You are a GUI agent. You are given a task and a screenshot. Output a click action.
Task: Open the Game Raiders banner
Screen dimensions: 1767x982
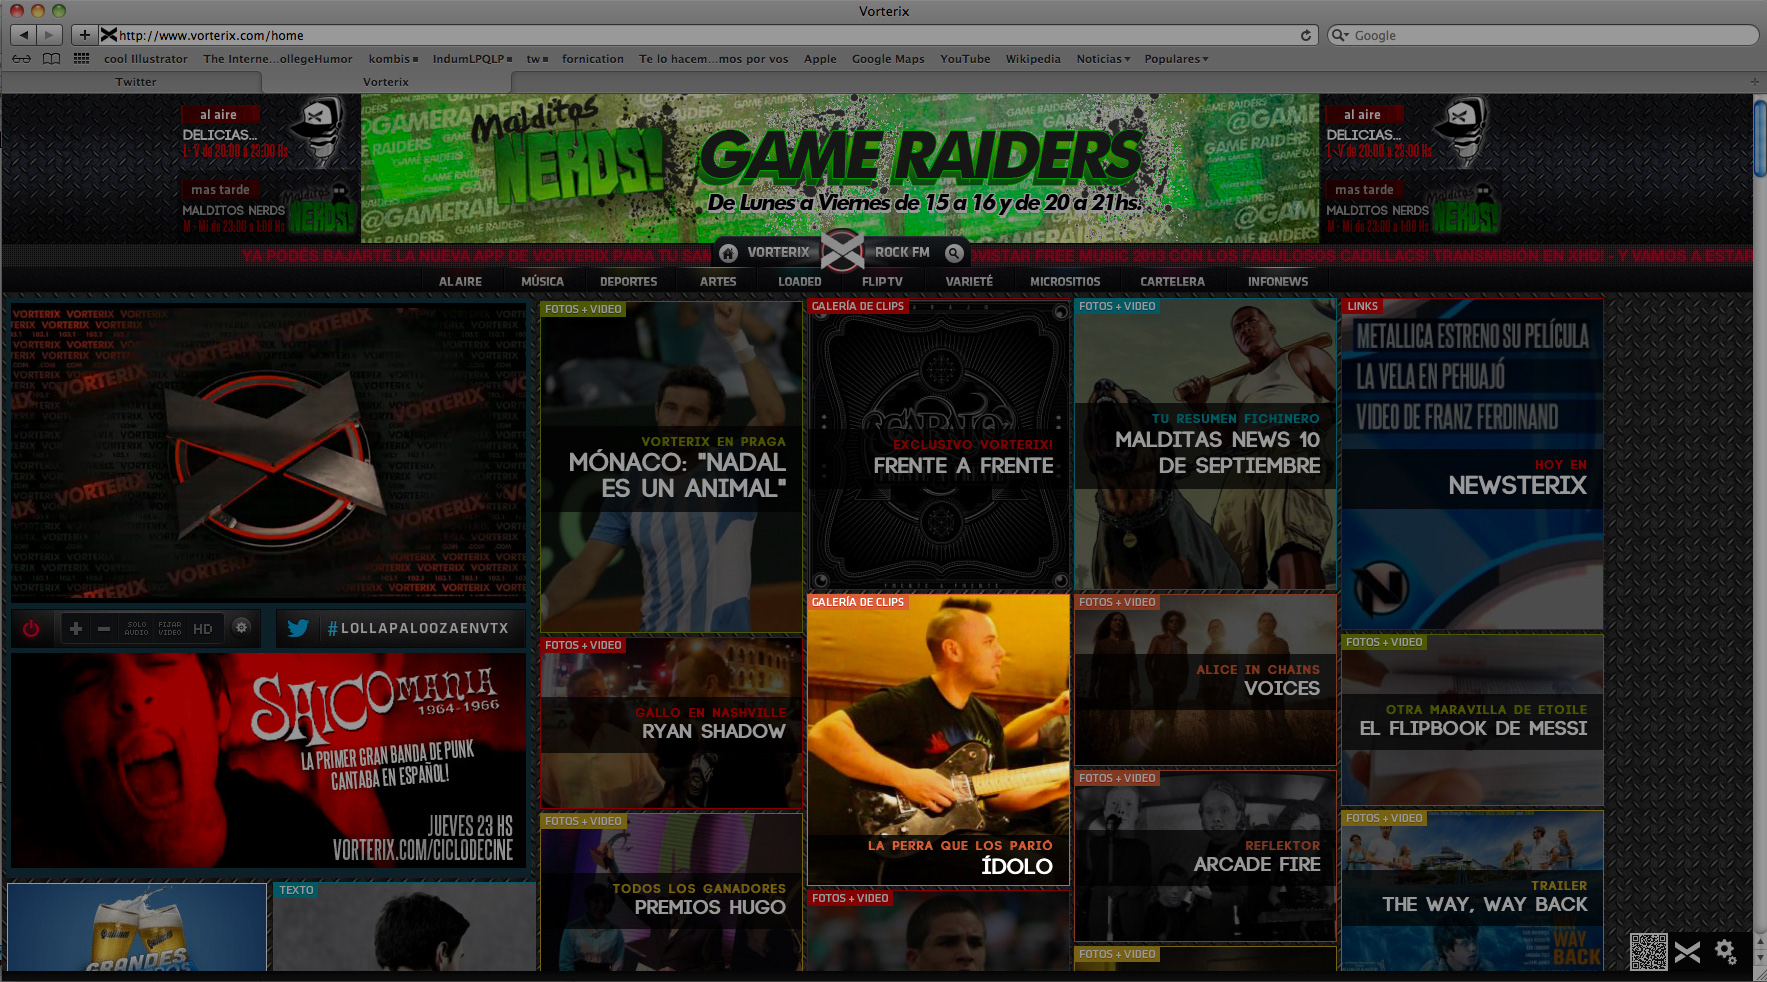click(x=840, y=168)
